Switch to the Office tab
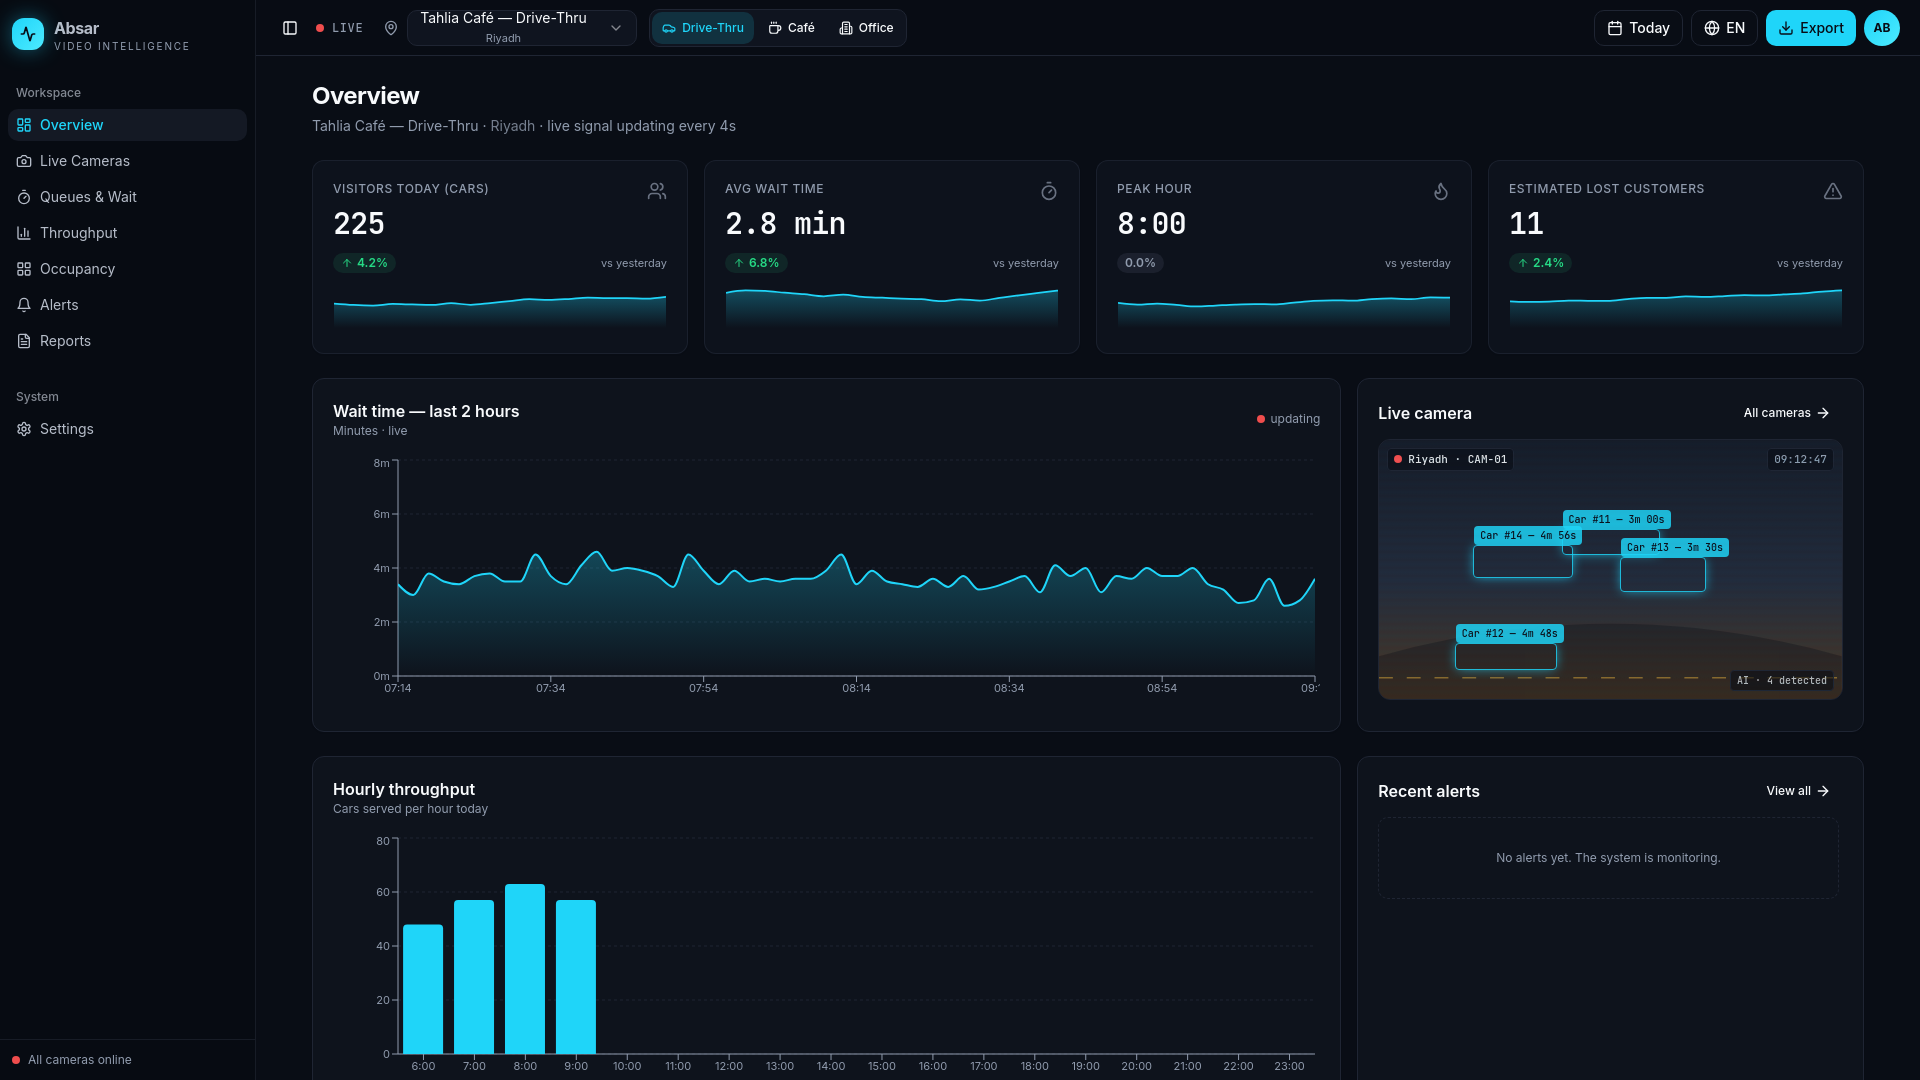 tap(866, 28)
